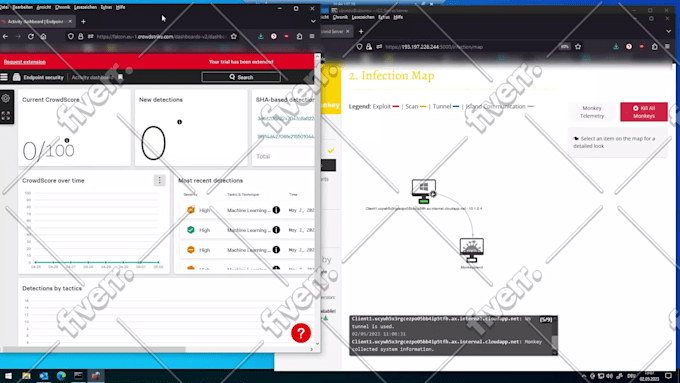The image size is (680, 383).
Task: Open the third High severity detection row
Action: tap(247, 250)
